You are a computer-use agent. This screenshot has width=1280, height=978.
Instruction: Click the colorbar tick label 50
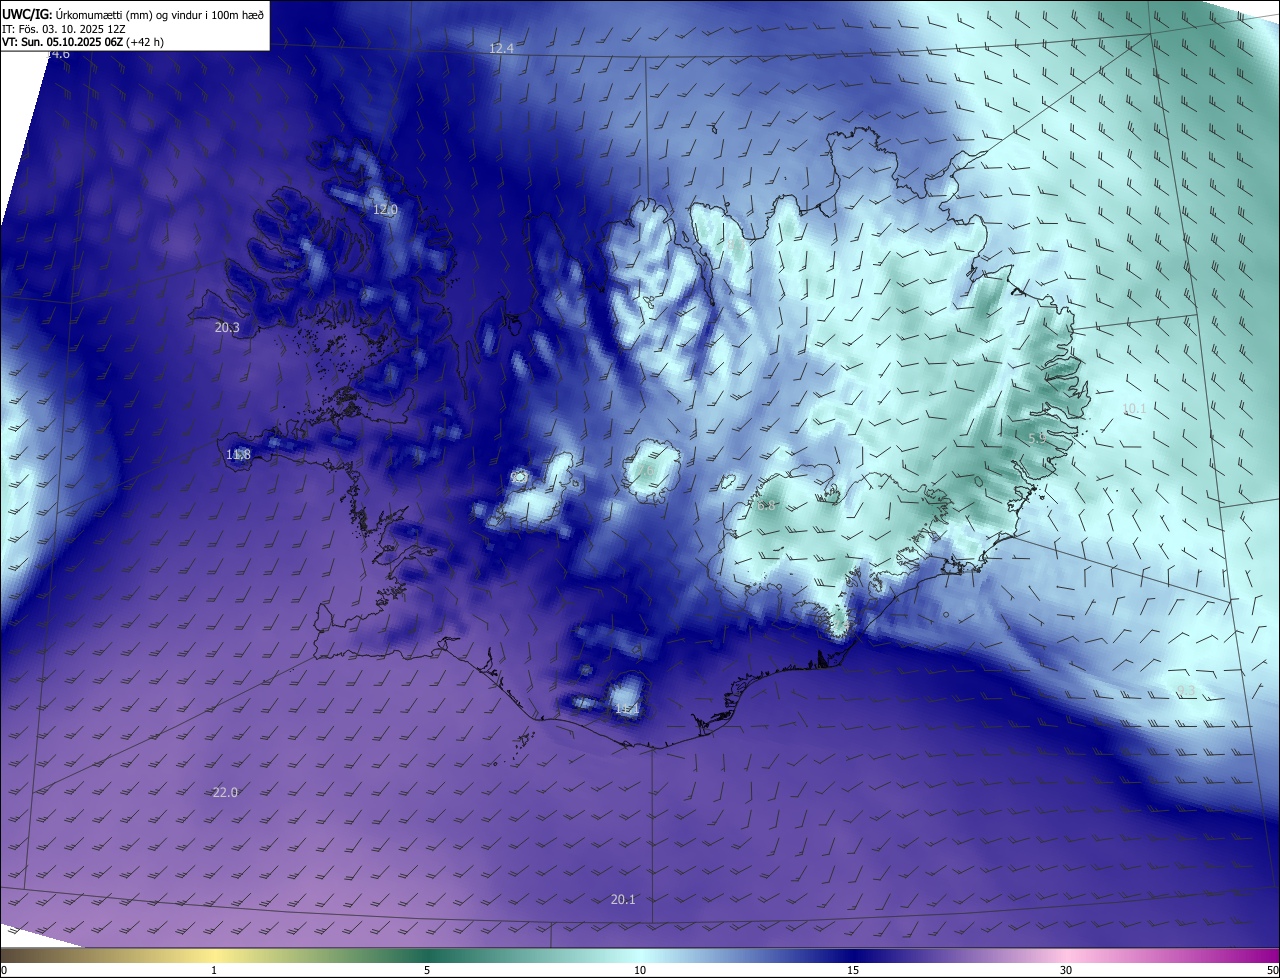click(x=1272, y=970)
